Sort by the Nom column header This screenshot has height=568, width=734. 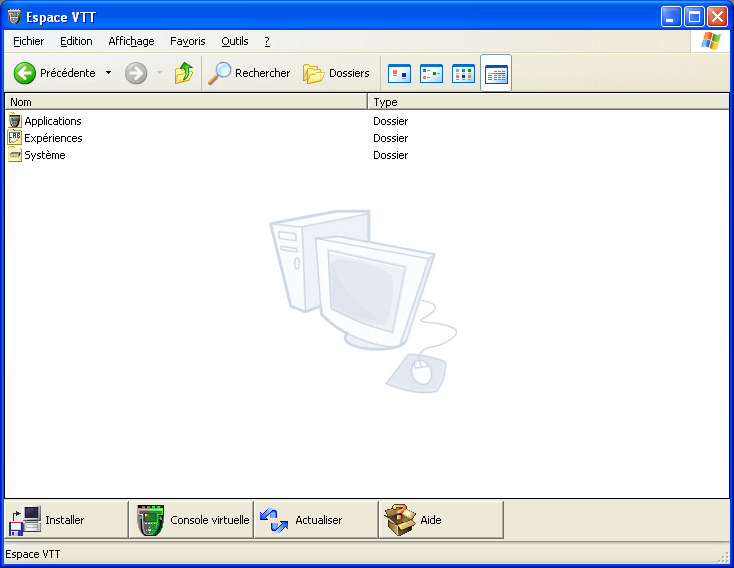coord(186,102)
